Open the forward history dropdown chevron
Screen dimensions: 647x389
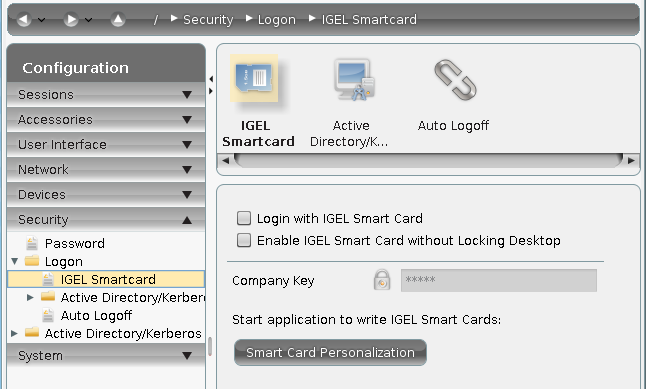89,20
